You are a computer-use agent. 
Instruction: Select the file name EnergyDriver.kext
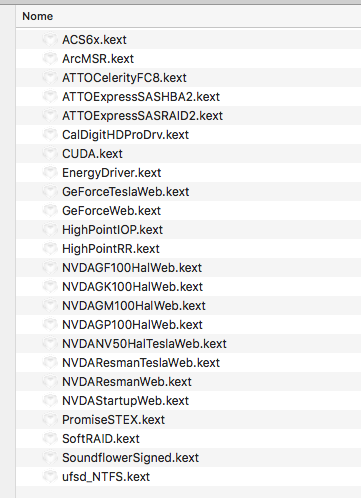(112, 173)
